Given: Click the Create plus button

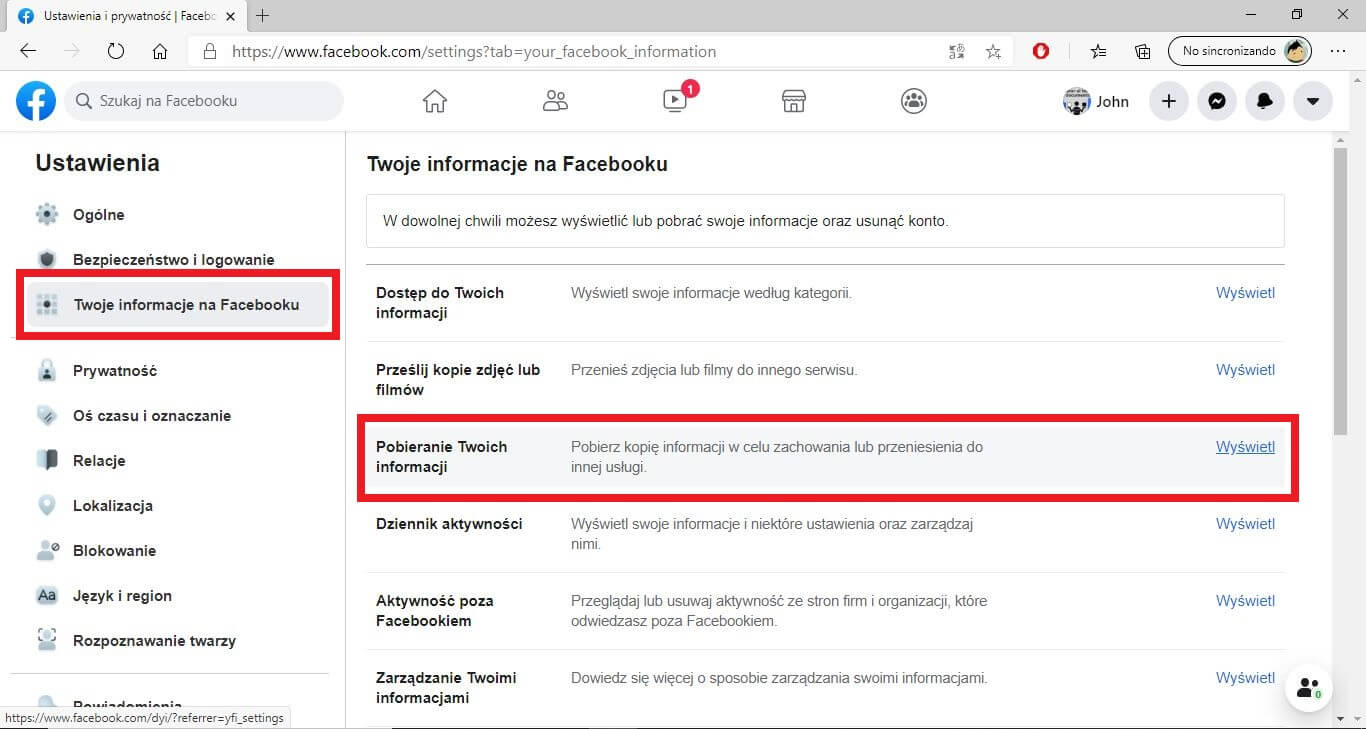Looking at the screenshot, I should [1168, 101].
